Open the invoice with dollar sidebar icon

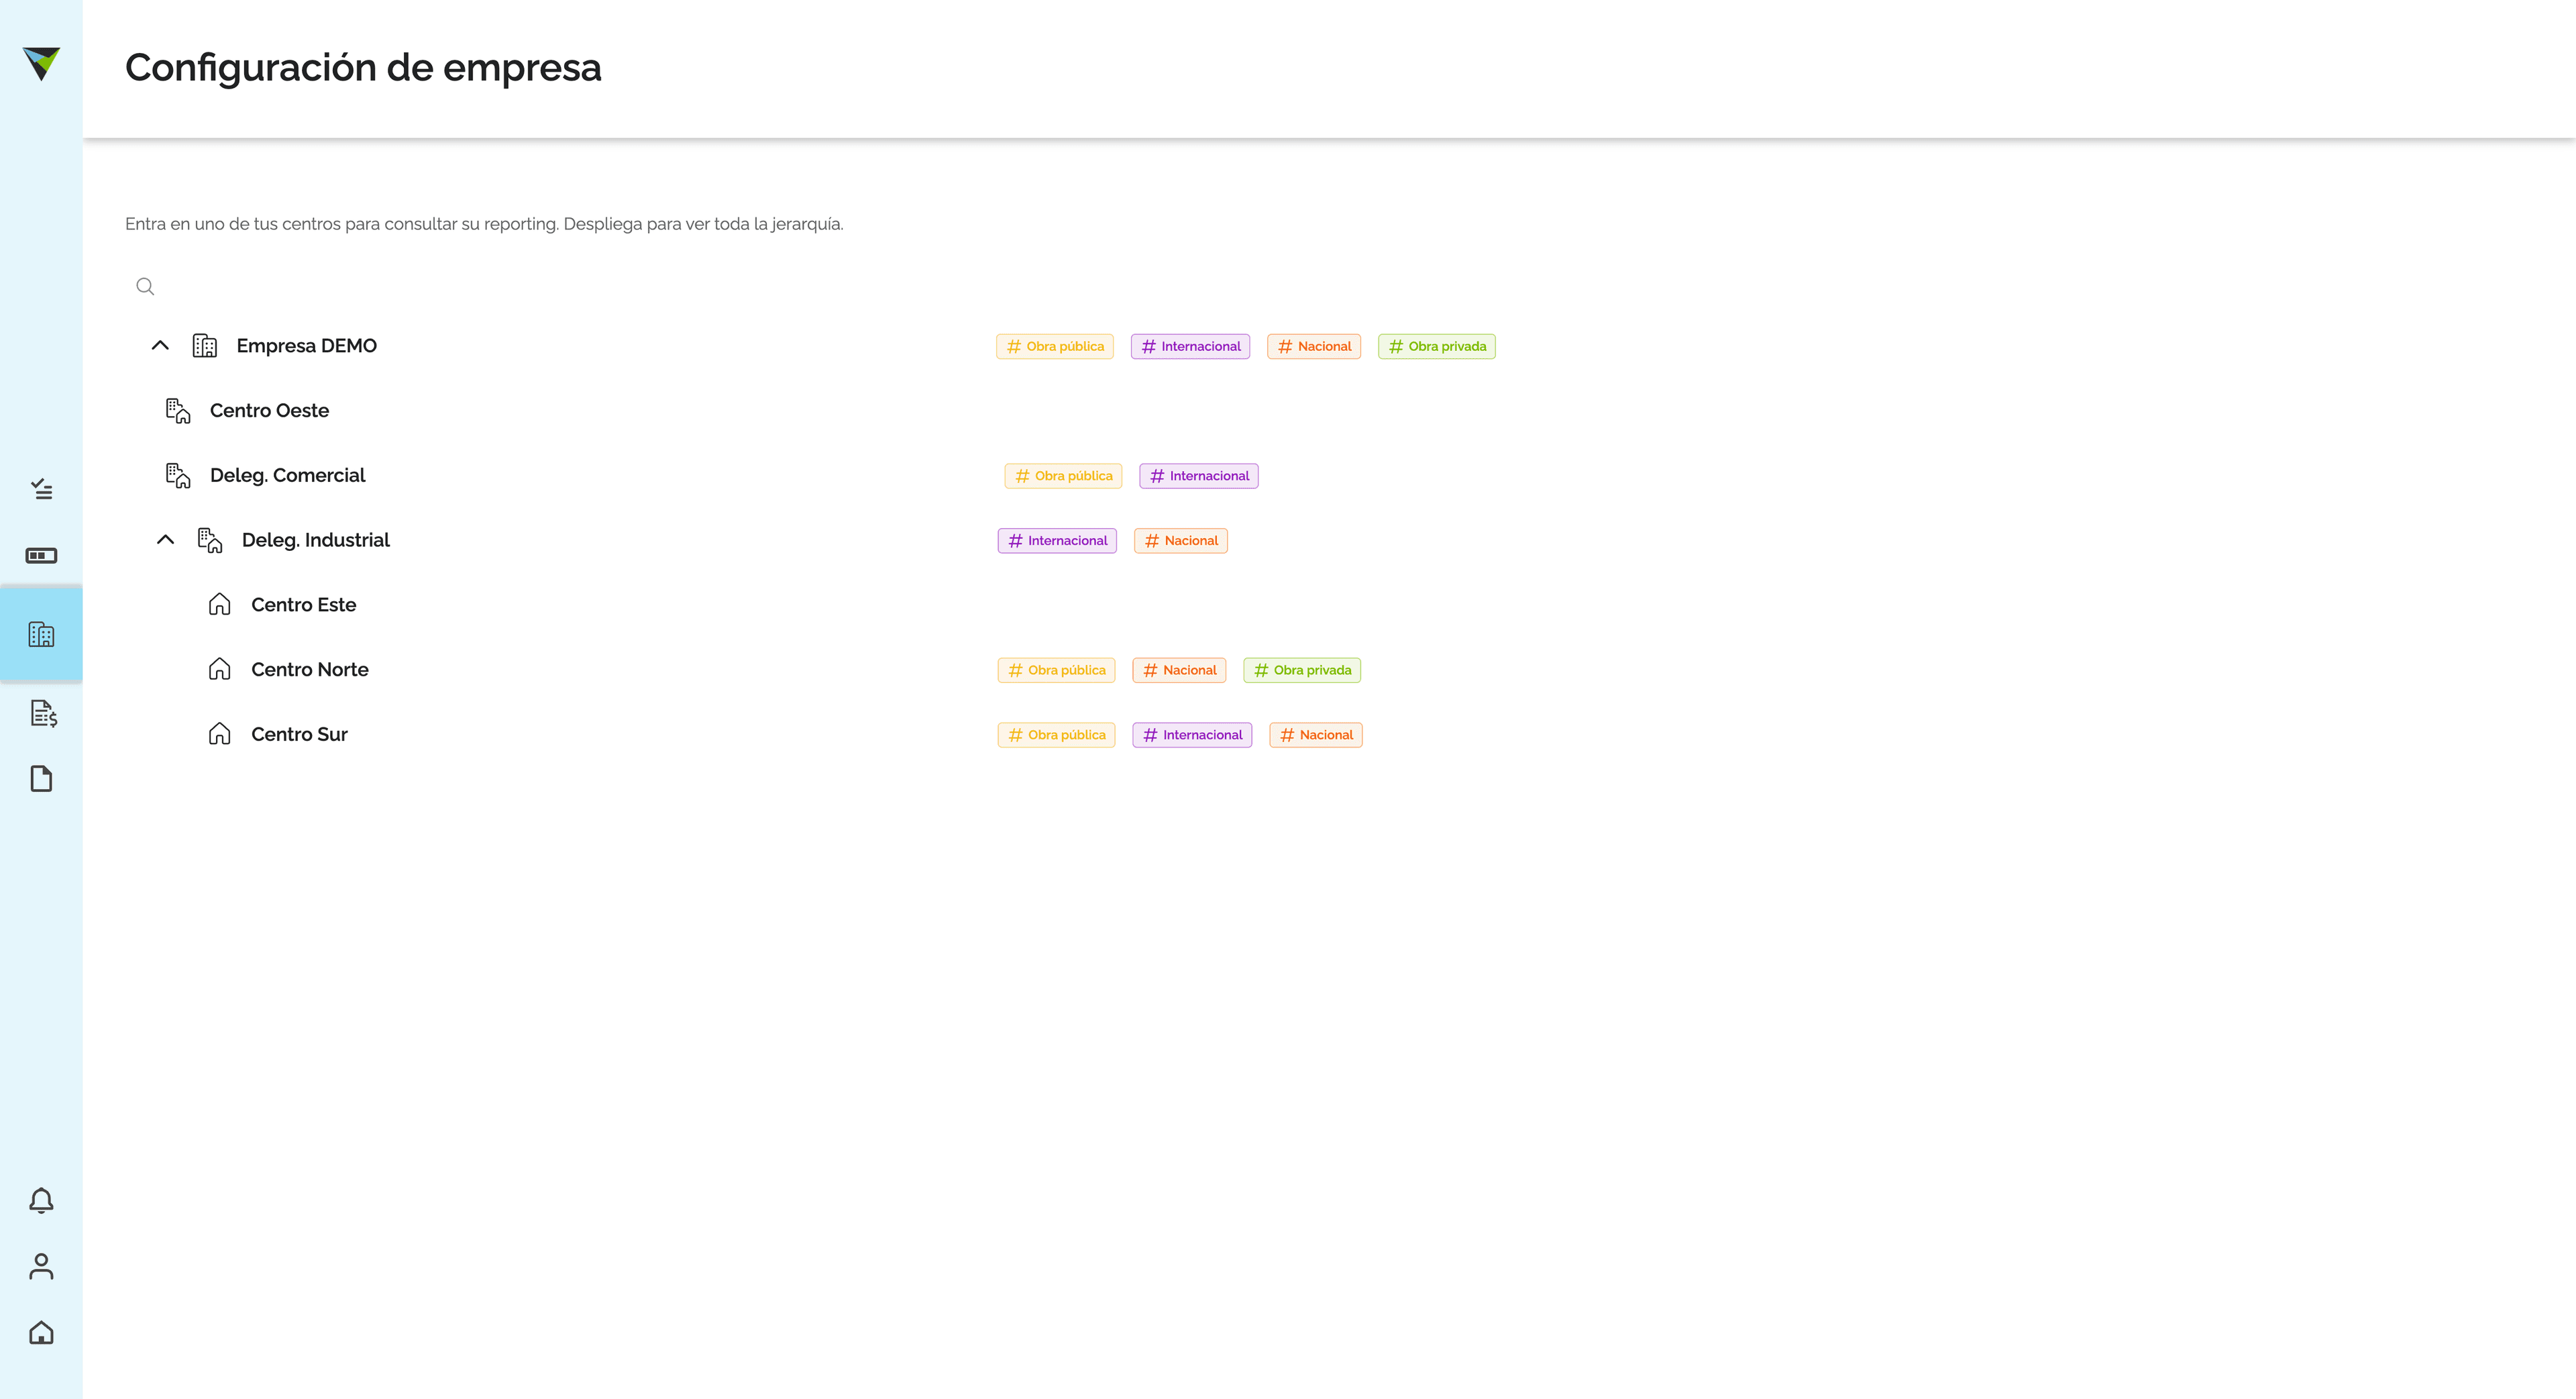(x=43, y=713)
